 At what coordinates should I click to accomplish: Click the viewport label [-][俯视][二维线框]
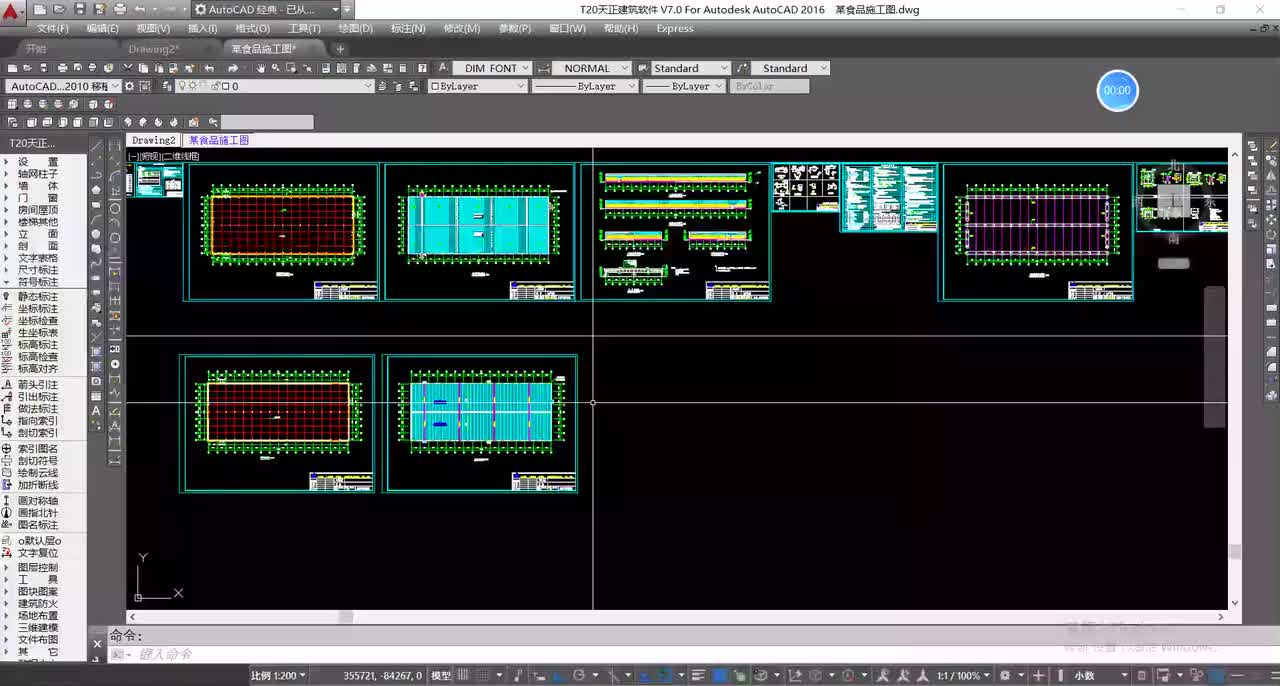[x=164, y=156]
